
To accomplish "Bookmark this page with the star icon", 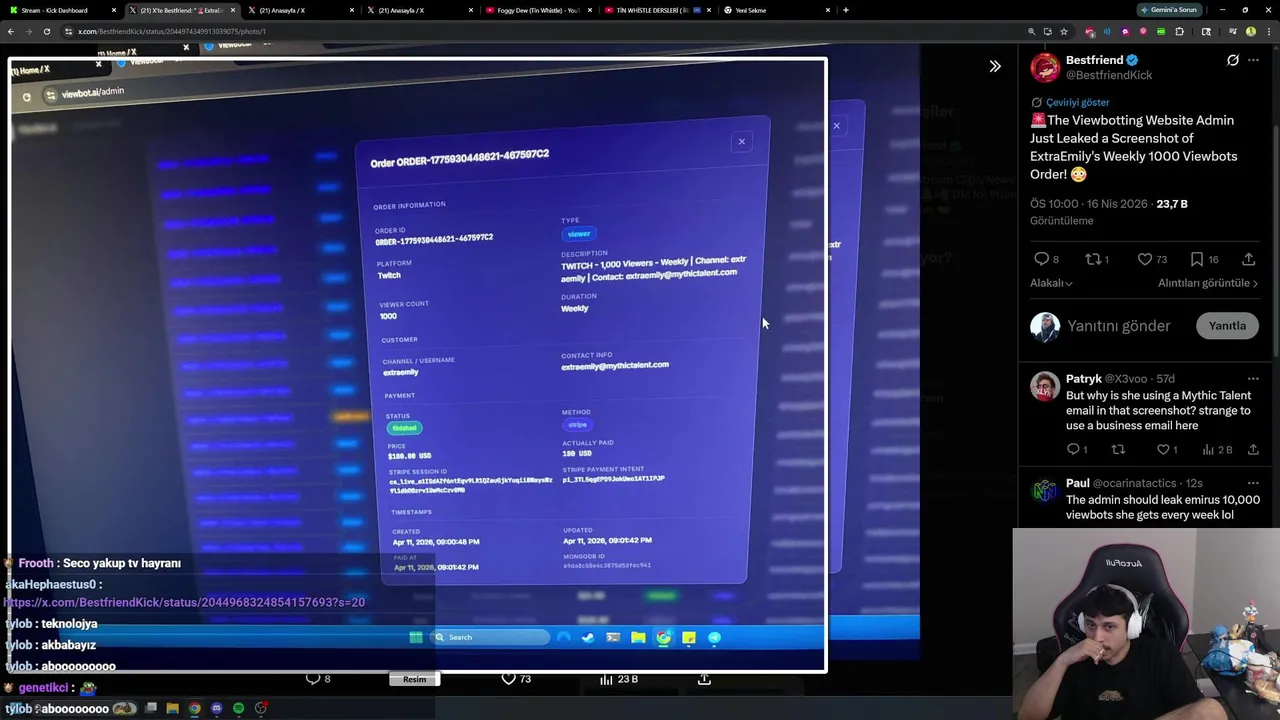I will tap(1064, 31).
